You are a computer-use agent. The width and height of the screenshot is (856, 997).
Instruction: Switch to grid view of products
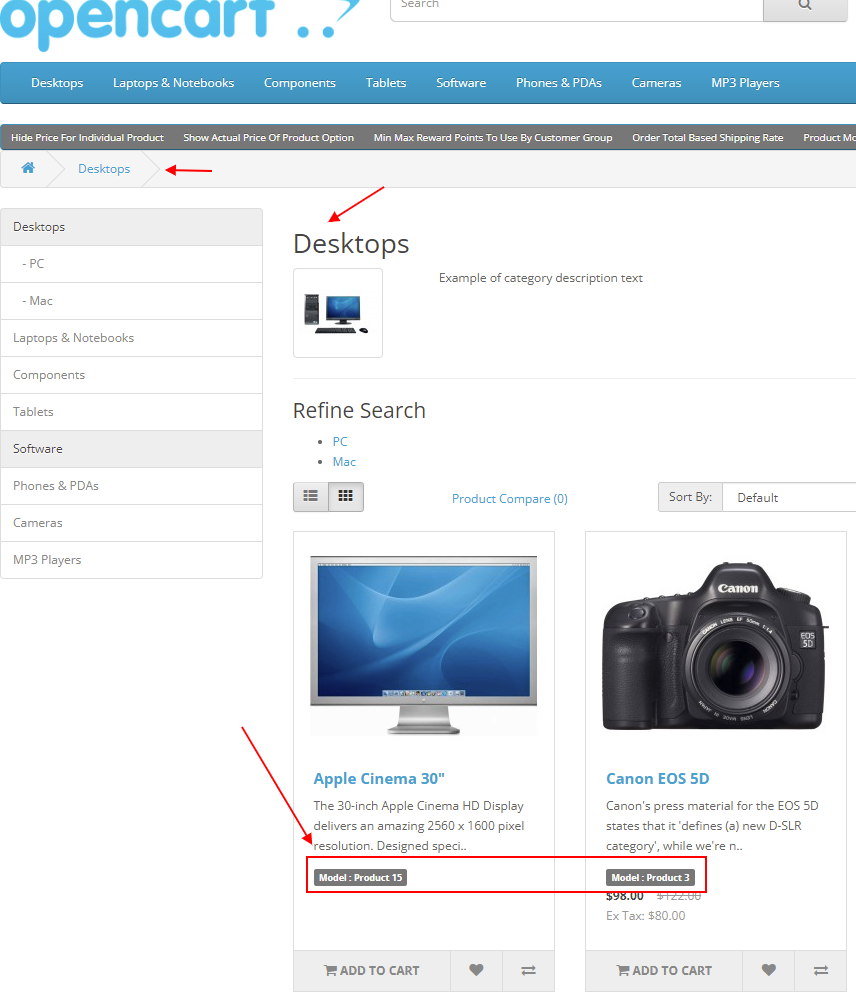pos(346,496)
